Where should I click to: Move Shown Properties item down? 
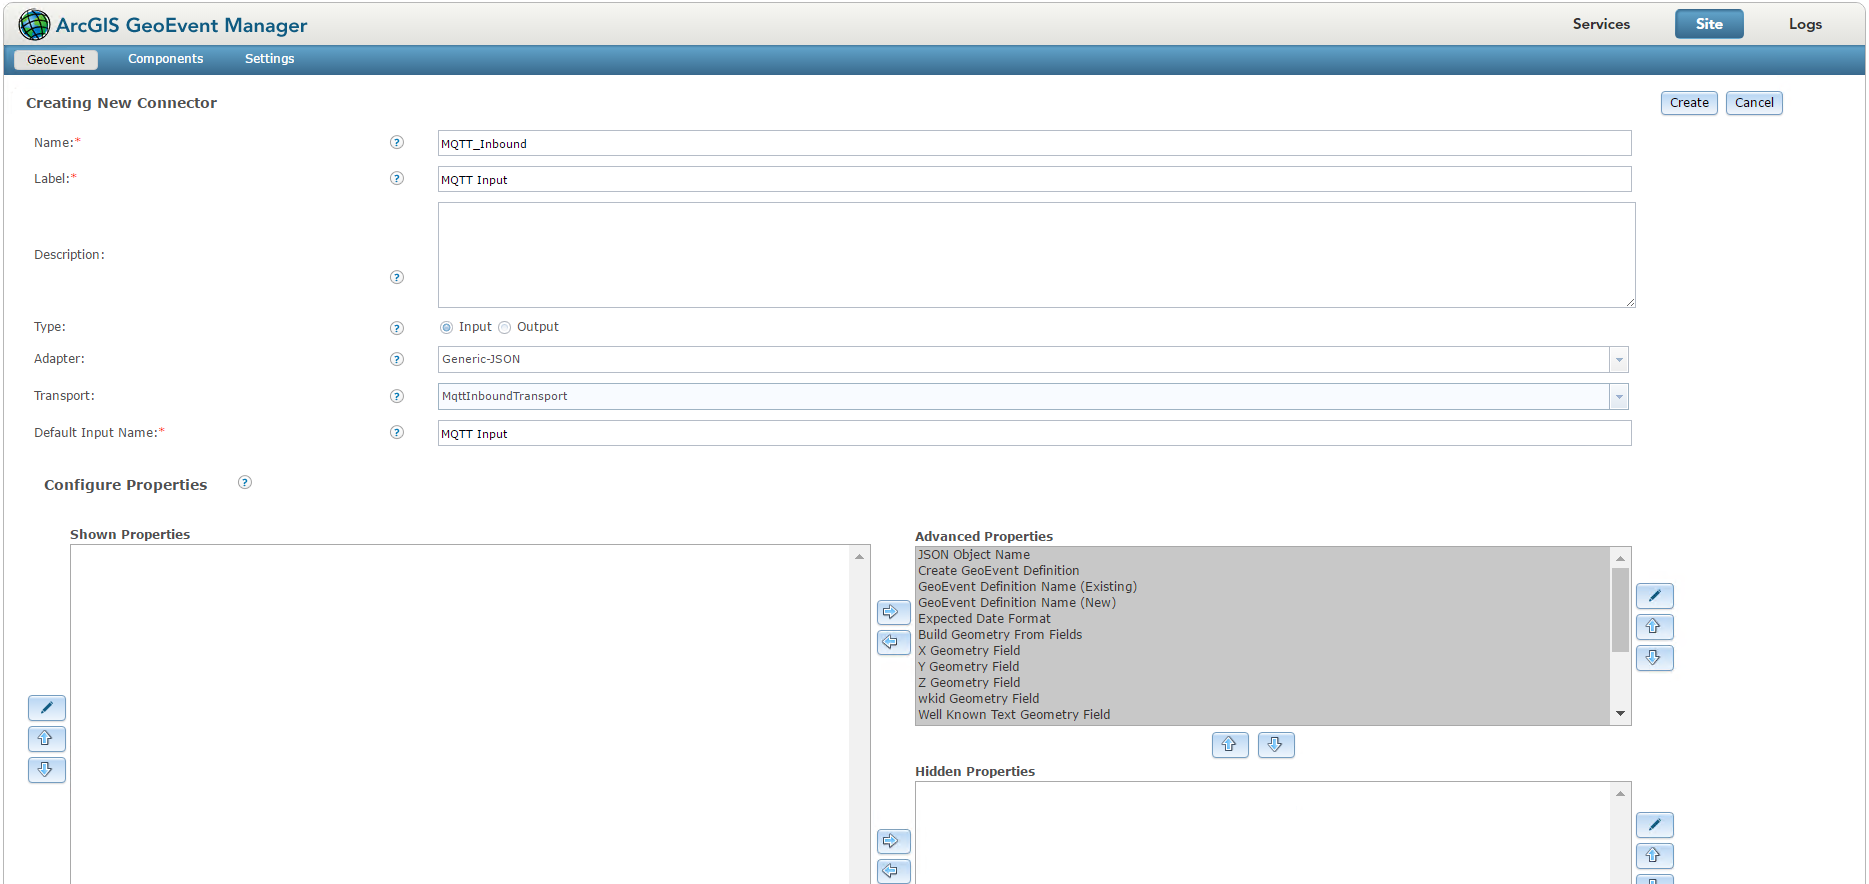(47, 770)
